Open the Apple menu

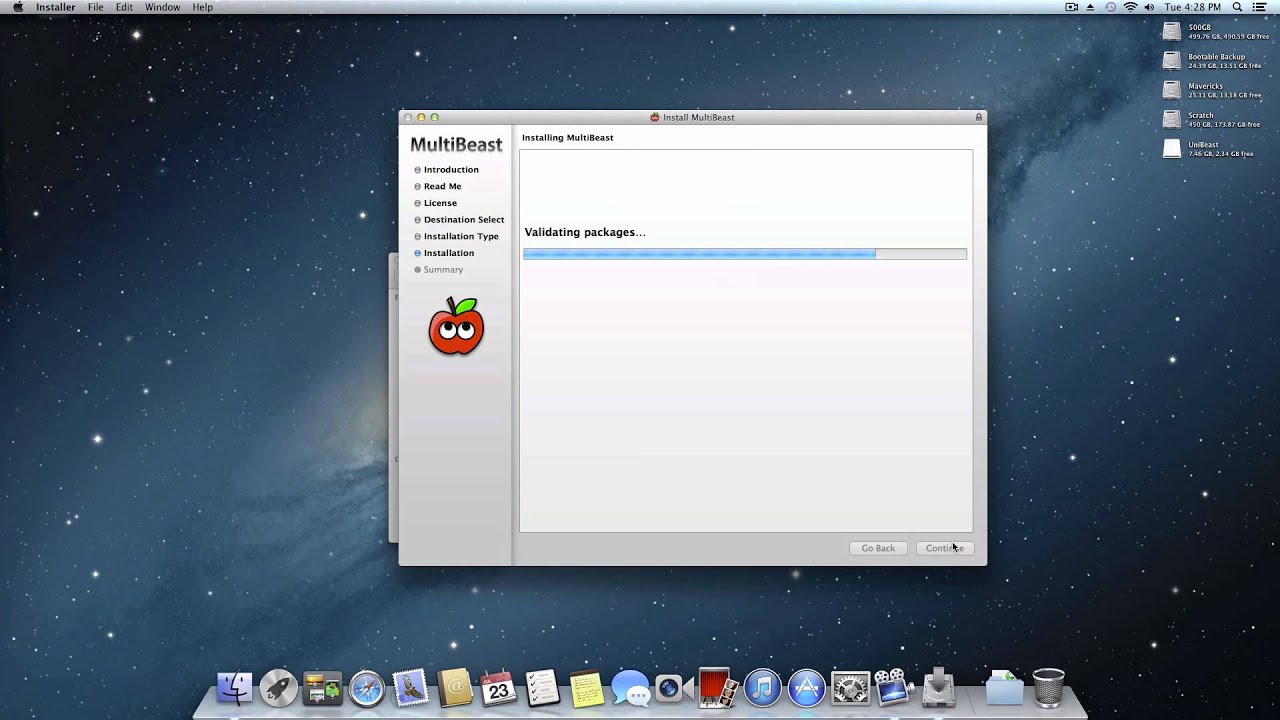18,7
